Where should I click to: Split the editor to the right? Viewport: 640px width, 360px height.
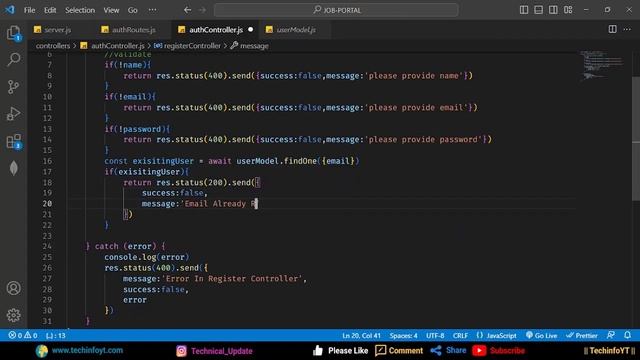click(612, 29)
